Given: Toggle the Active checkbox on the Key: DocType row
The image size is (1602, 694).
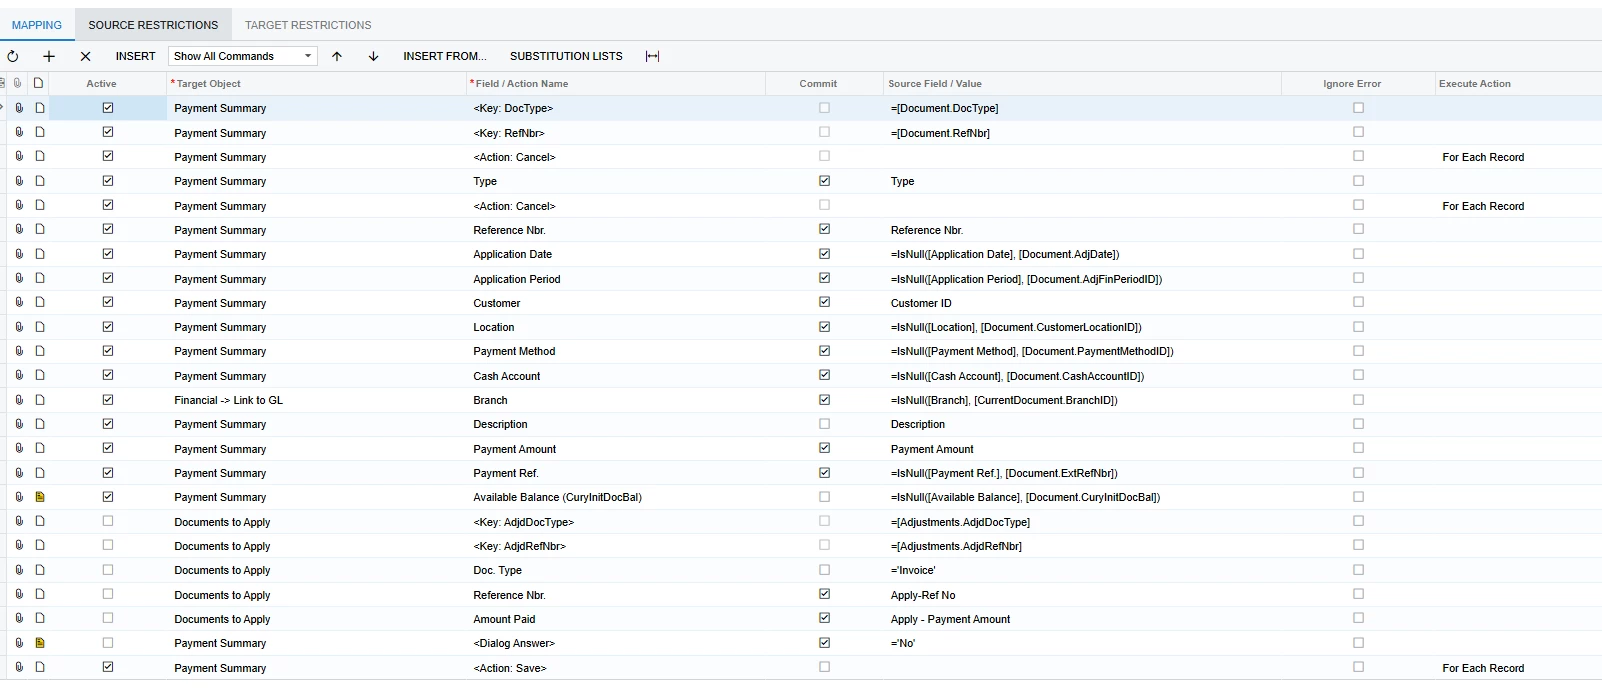Looking at the screenshot, I should pos(108,108).
